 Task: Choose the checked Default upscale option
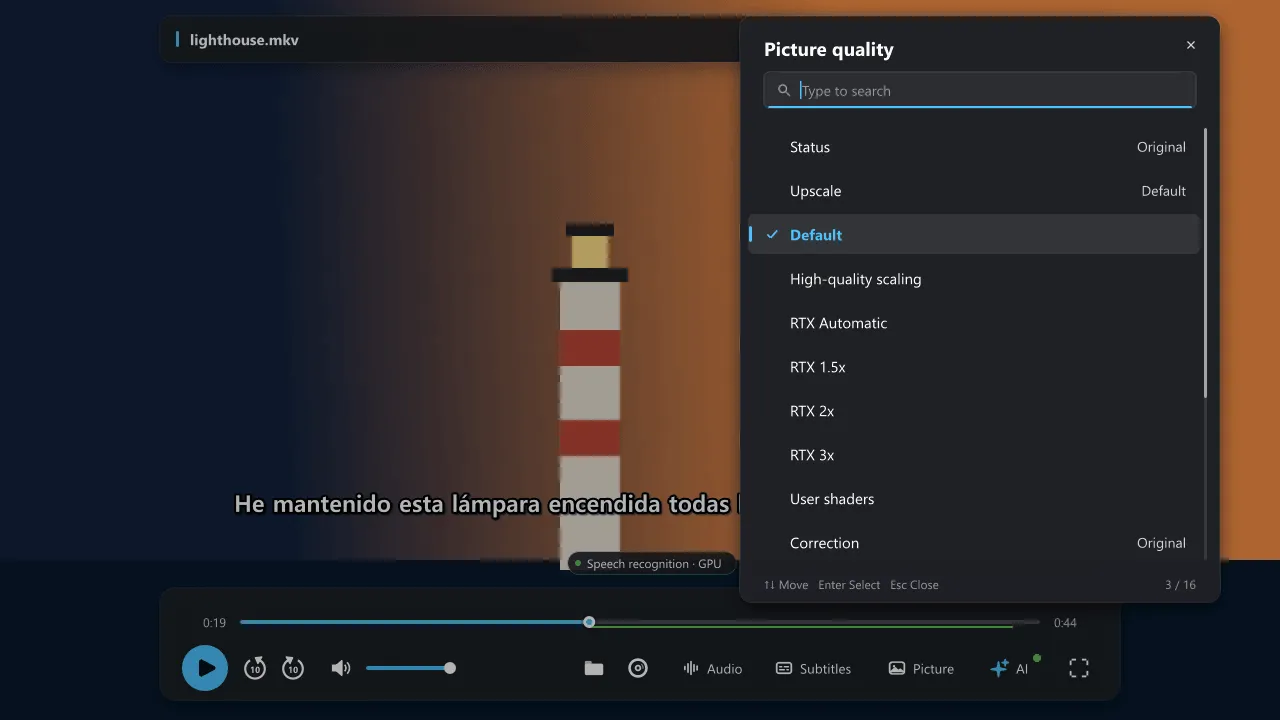coord(974,235)
